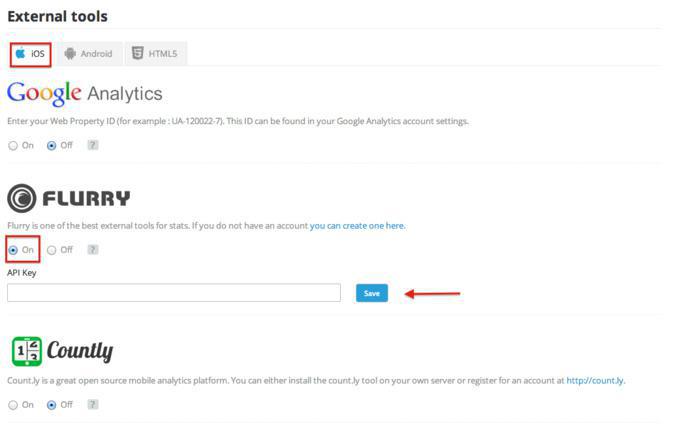Enable Google Analytics with the On radio
The height and width of the screenshot is (426, 673).
pos(13,145)
